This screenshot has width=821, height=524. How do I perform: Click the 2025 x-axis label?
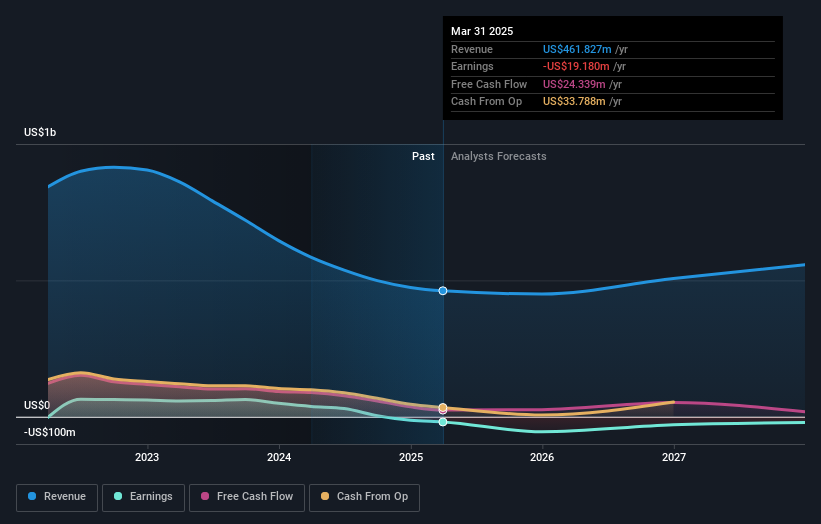point(411,457)
